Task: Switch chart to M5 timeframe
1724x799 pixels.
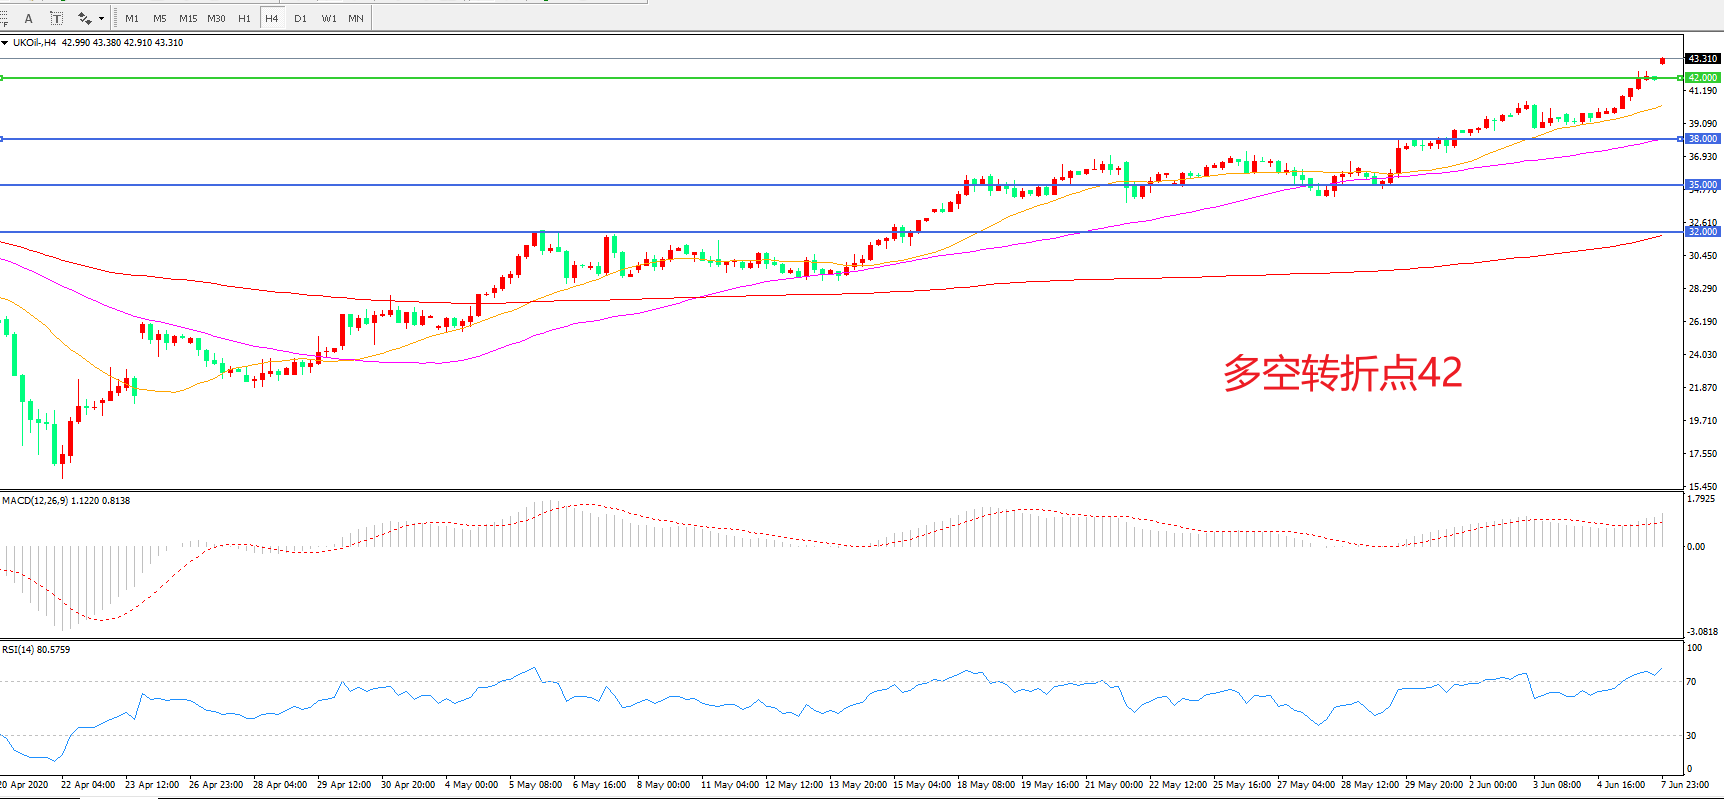Action: click(160, 18)
